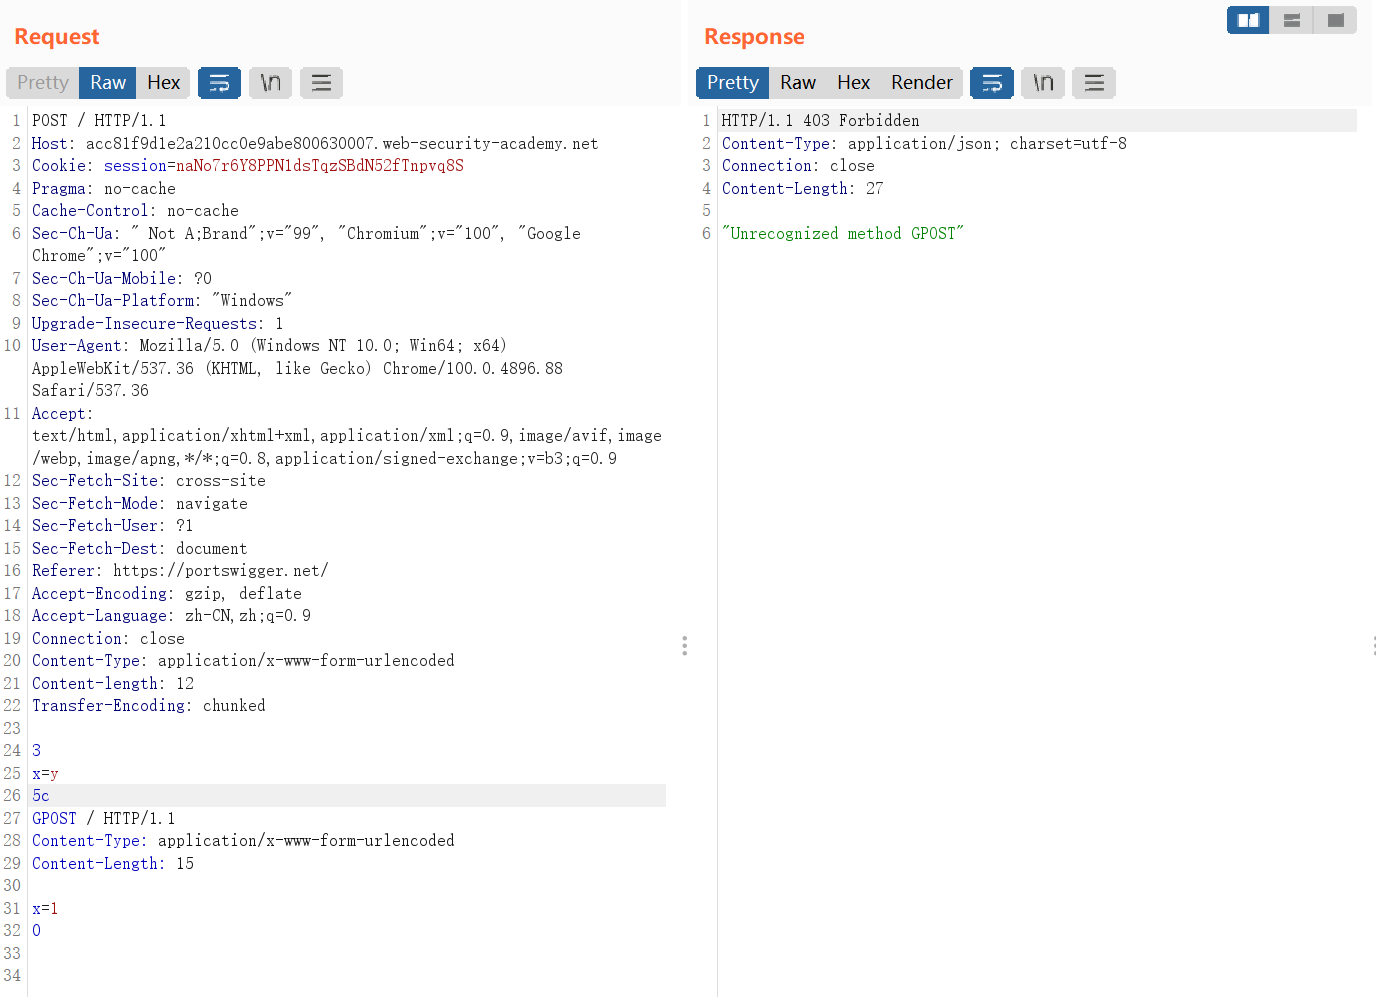
Task: Click the 'Upgrade-Insecure-Requests: 1' header line
Action: (158, 324)
